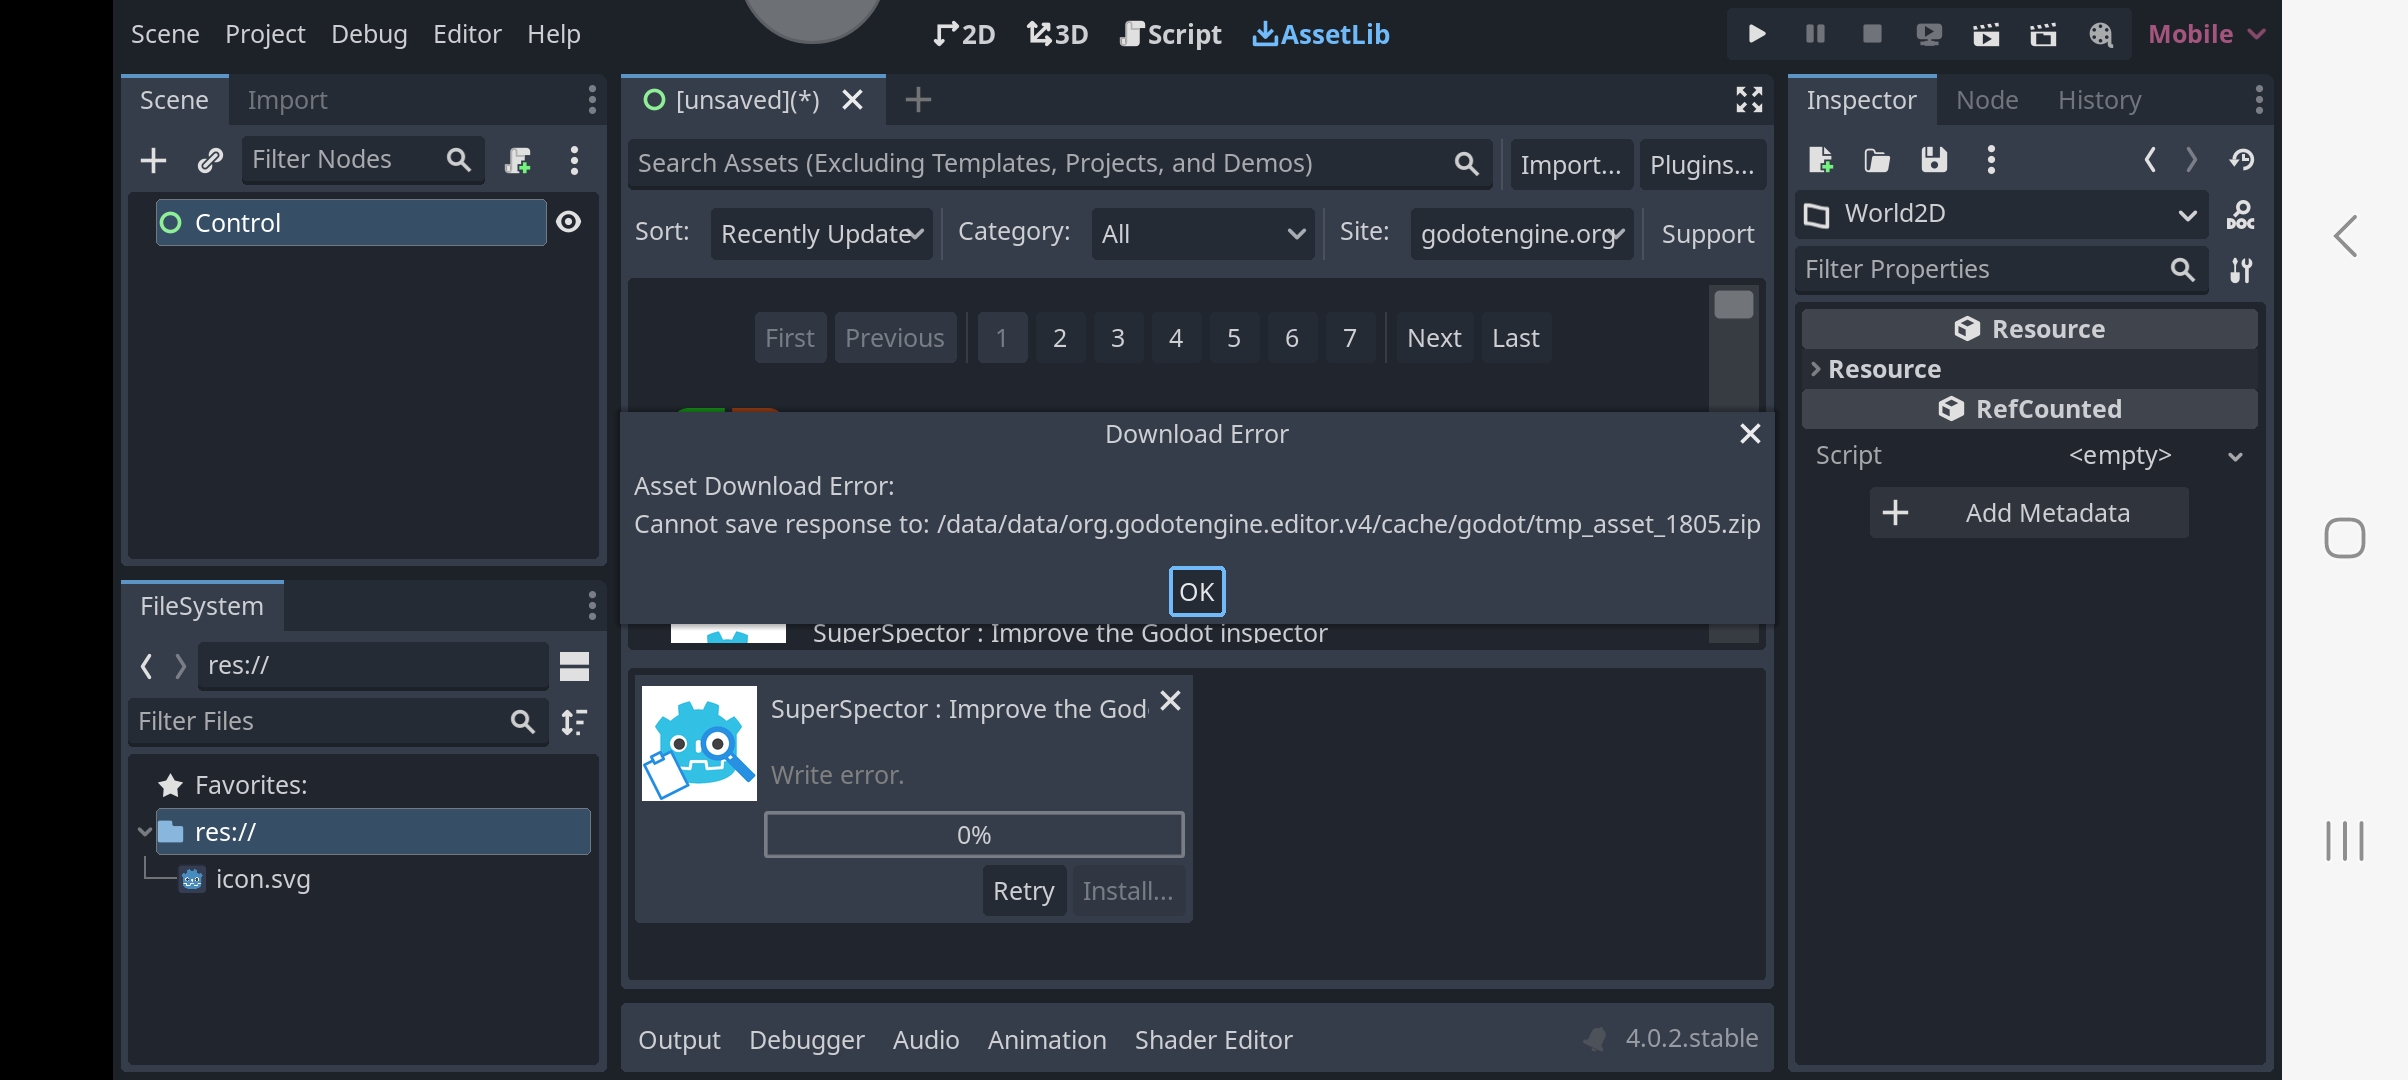Image resolution: width=2408 pixels, height=1080 pixels.
Task: Add a new child node with plus icon
Action: (x=152, y=159)
